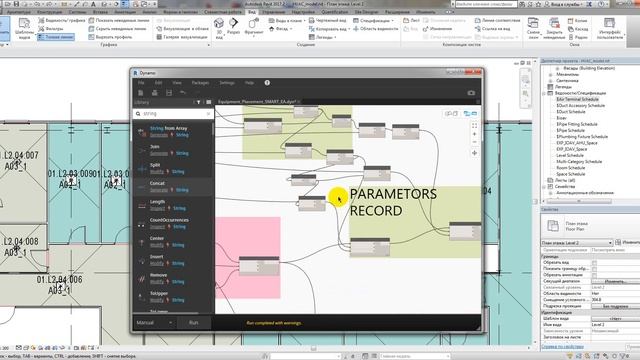
Task: Open File menu in Dynamo
Action: pyautogui.click(x=141, y=83)
